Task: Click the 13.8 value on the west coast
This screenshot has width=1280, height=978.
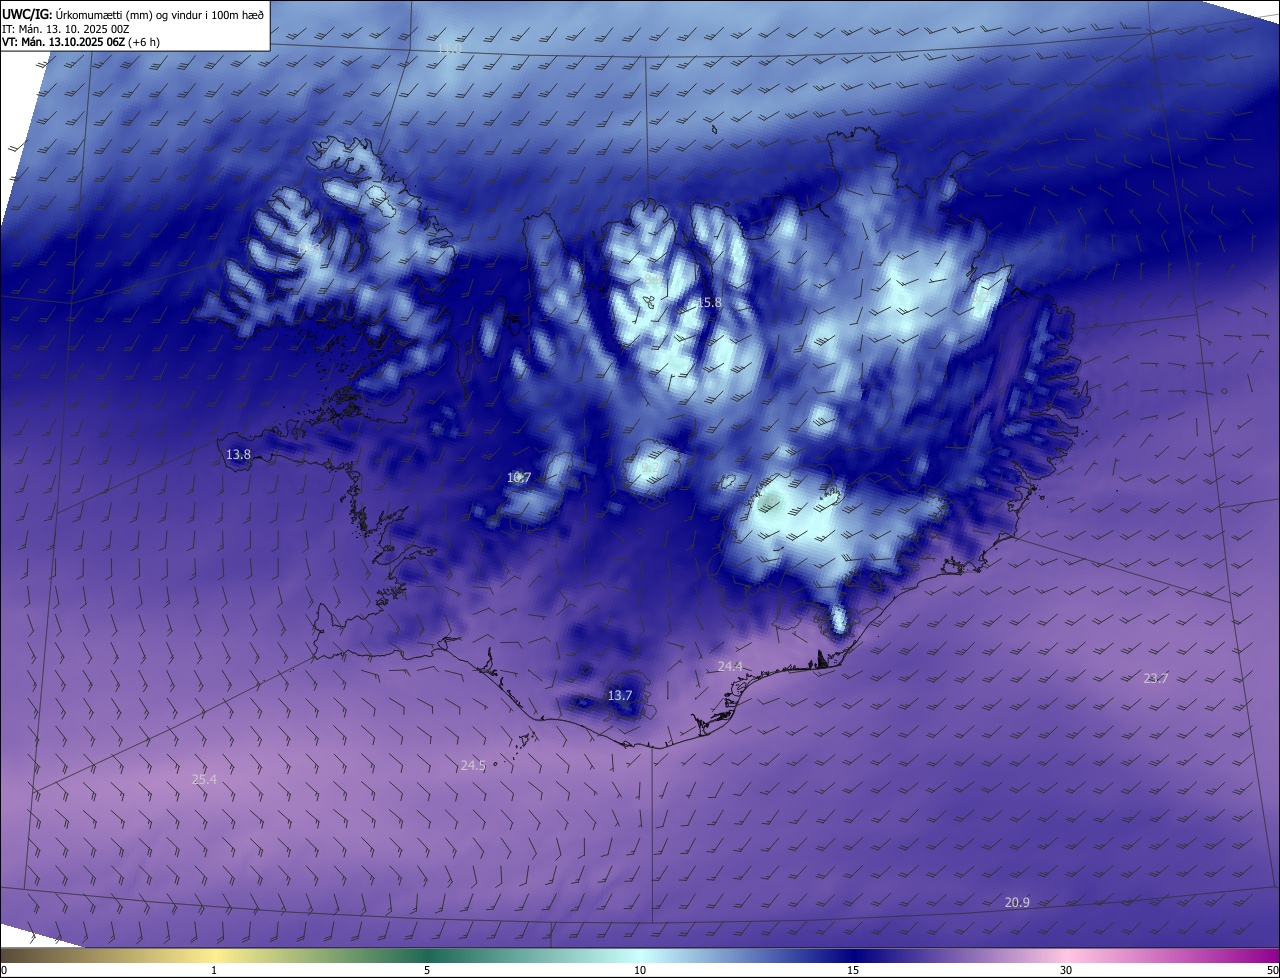Action: [x=238, y=454]
